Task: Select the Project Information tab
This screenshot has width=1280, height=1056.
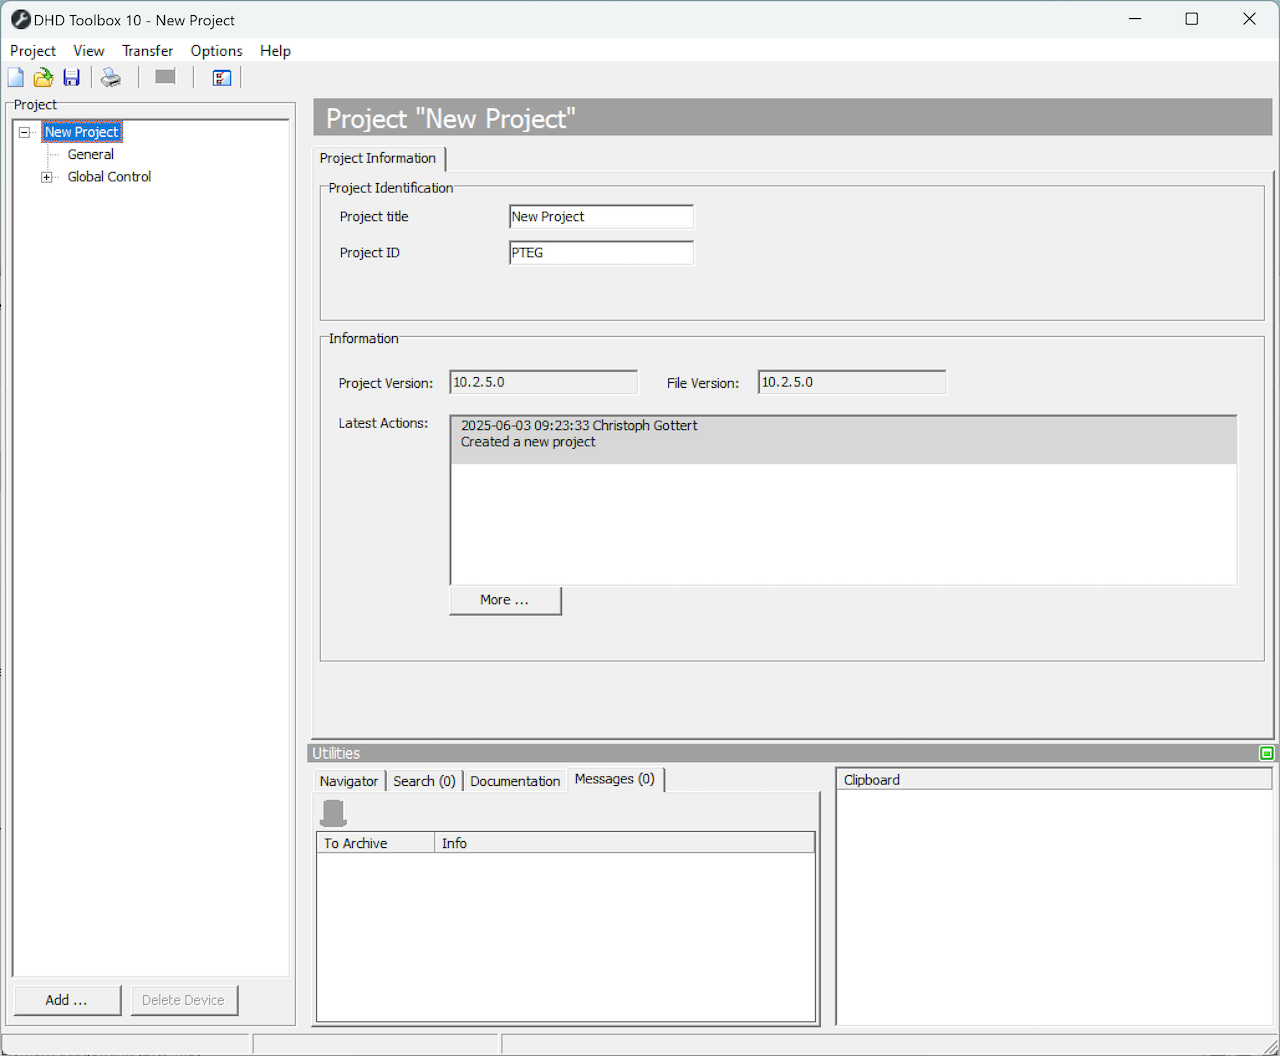Action: pyautogui.click(x=378, y=158)
